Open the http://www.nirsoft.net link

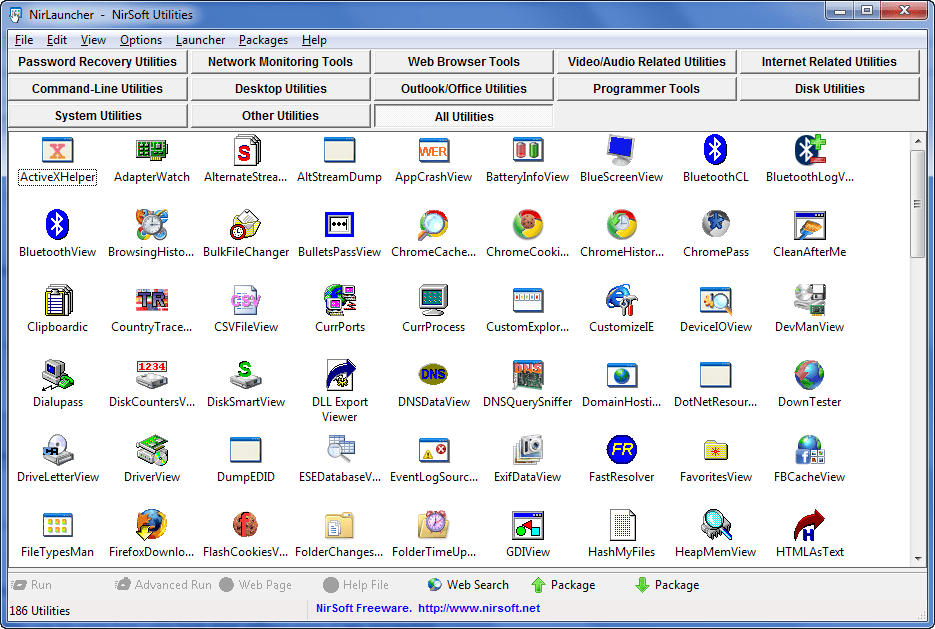tap(479, 608)
